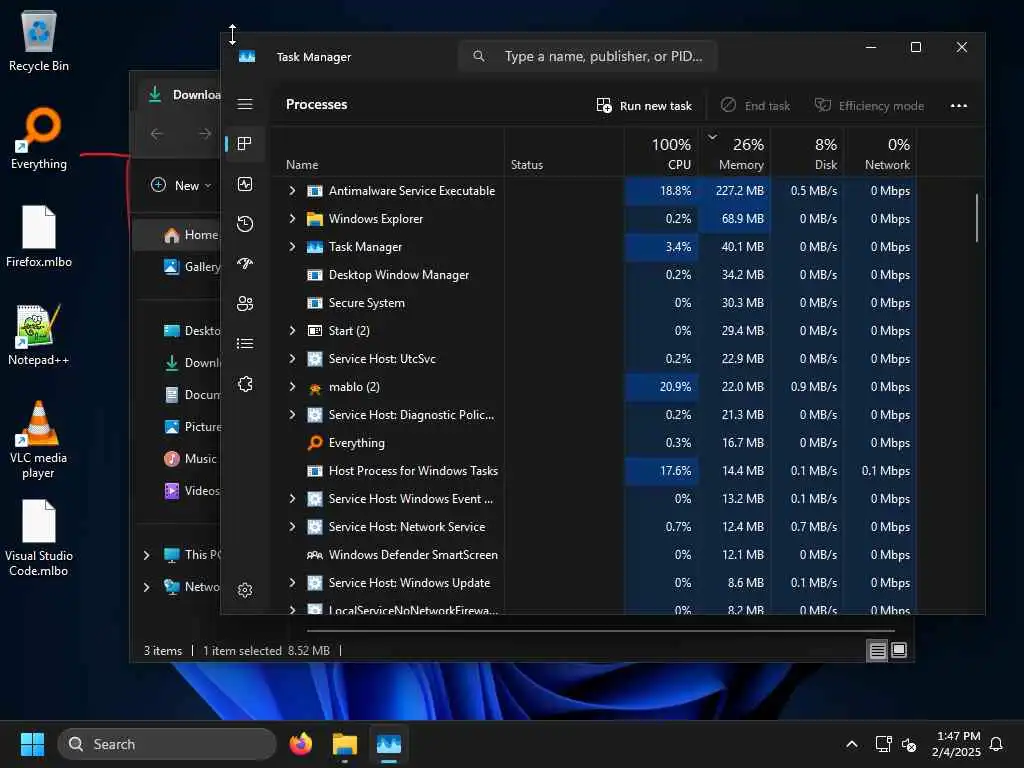Expand This PC in Explorer navigation pane

coord(146,555)
